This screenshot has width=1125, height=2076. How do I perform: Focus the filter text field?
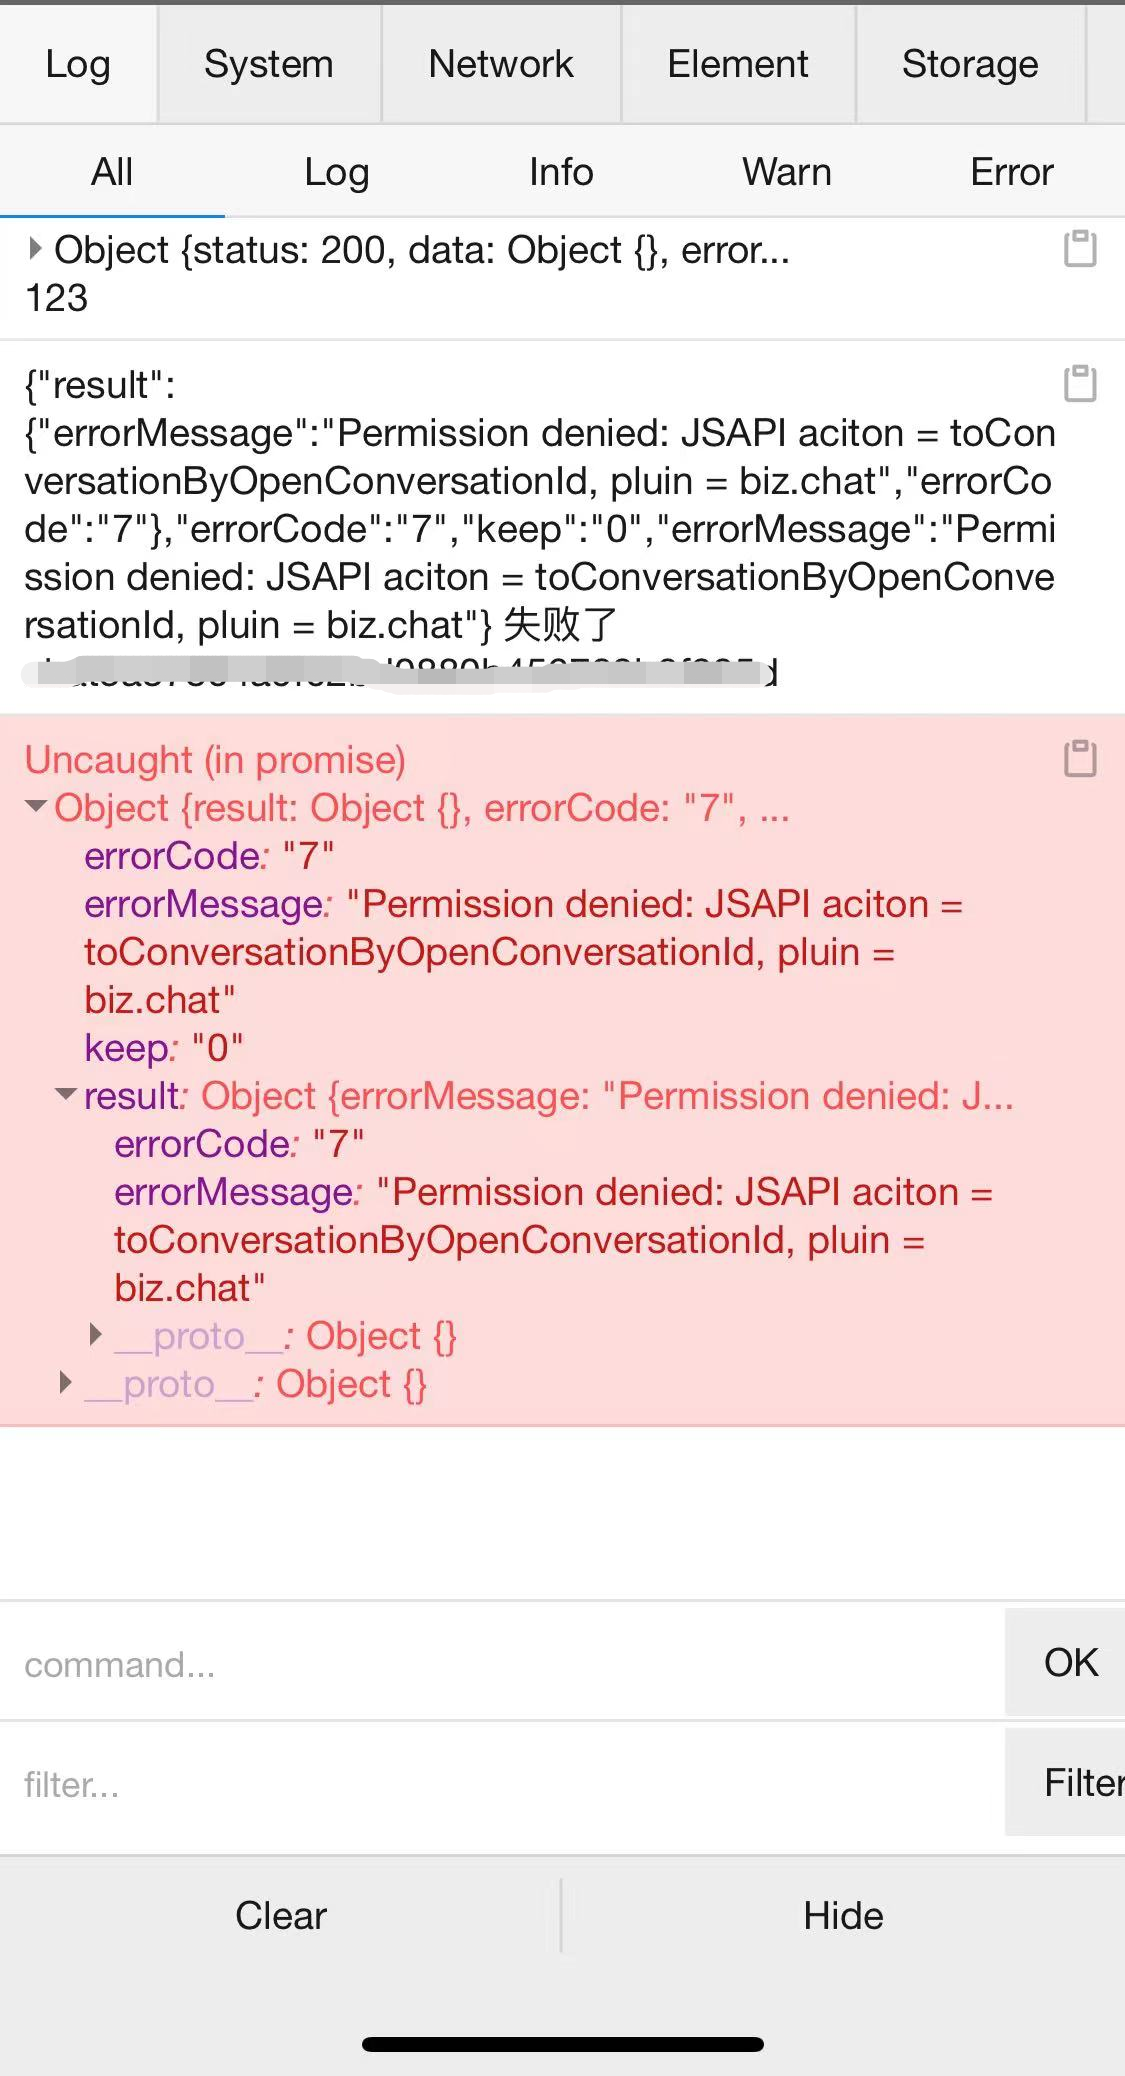[x=502, y=1783]
